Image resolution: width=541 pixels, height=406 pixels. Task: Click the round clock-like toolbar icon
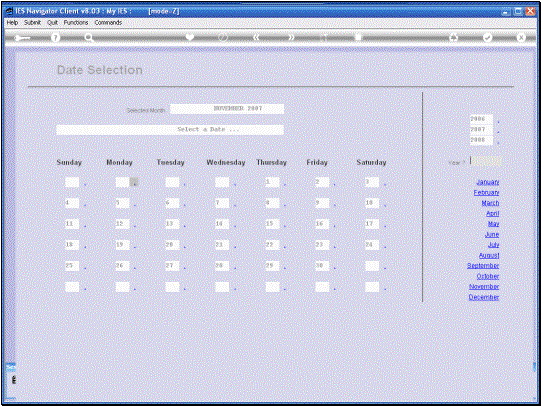(223, 38)
